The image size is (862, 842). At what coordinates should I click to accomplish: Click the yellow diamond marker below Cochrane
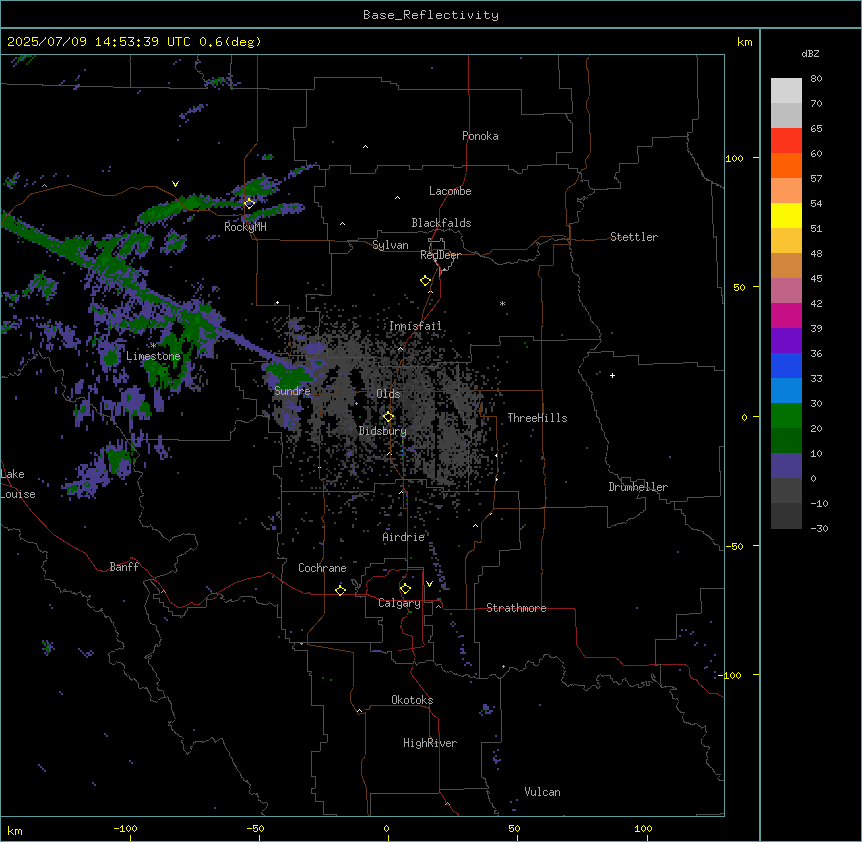pos(340,590)
